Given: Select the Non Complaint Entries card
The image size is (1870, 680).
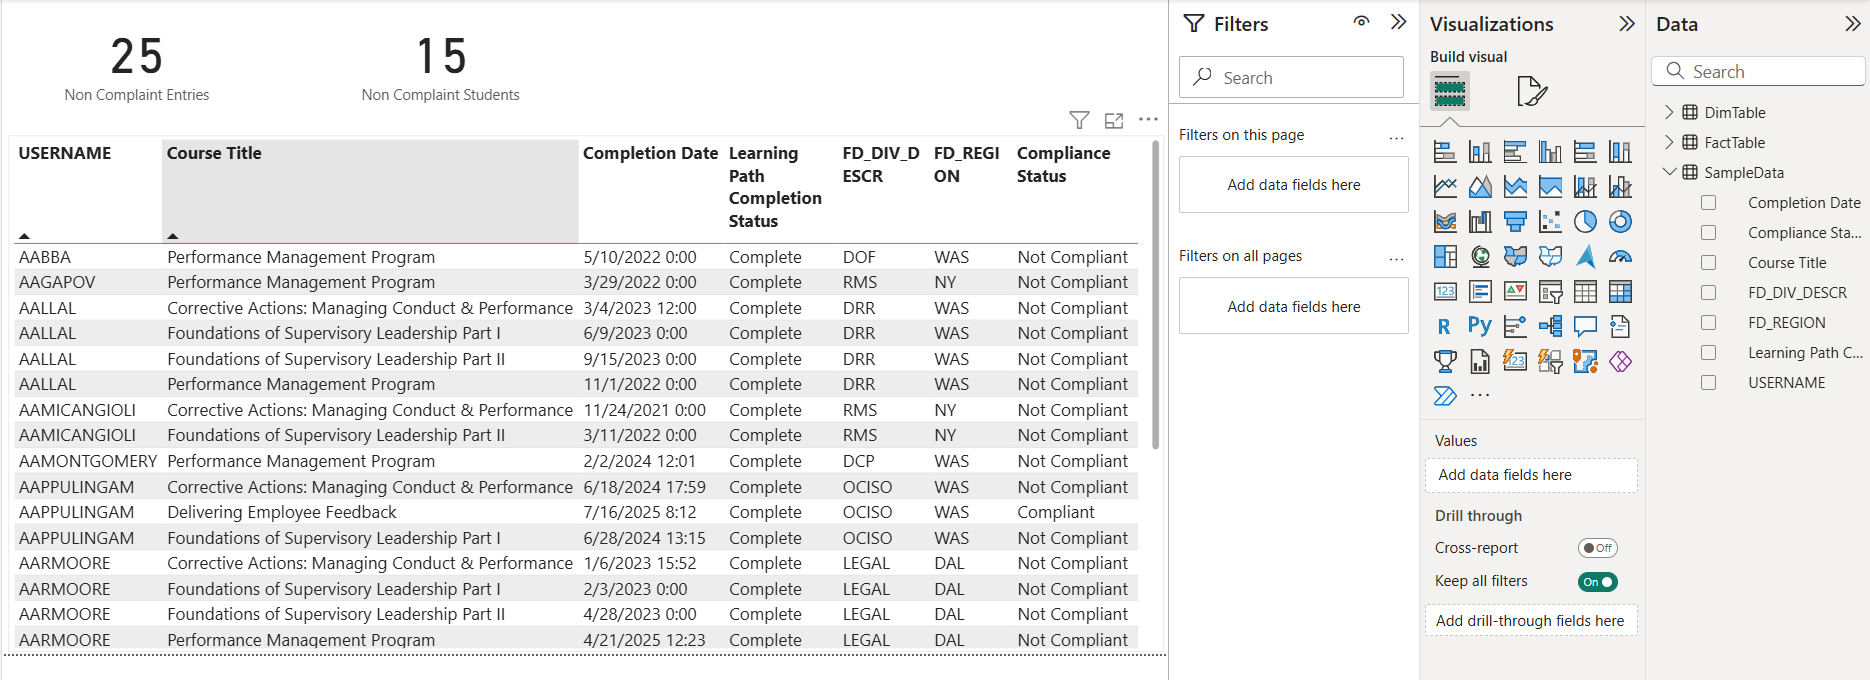Looking at the screenshot, I should click(x=137, y=67).
